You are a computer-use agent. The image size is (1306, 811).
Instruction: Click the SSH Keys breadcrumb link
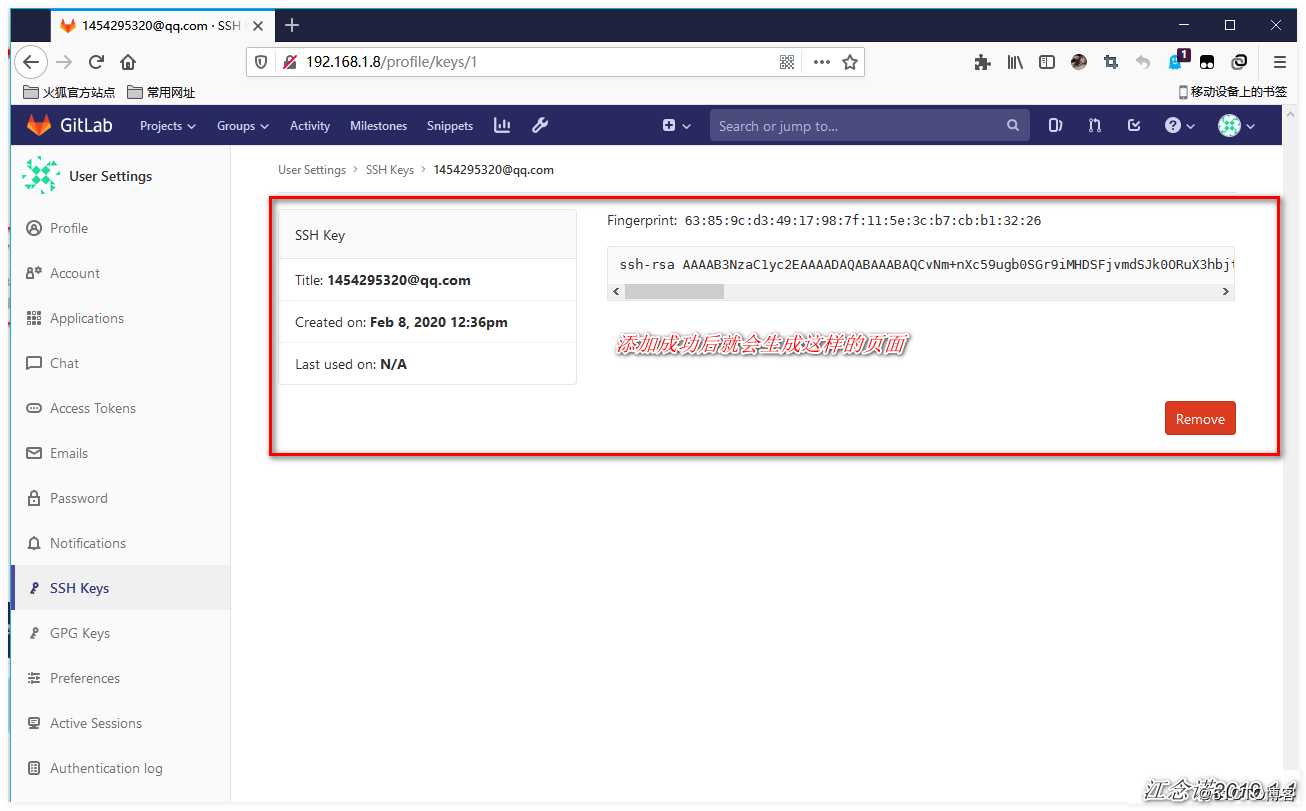pos(390,170)
